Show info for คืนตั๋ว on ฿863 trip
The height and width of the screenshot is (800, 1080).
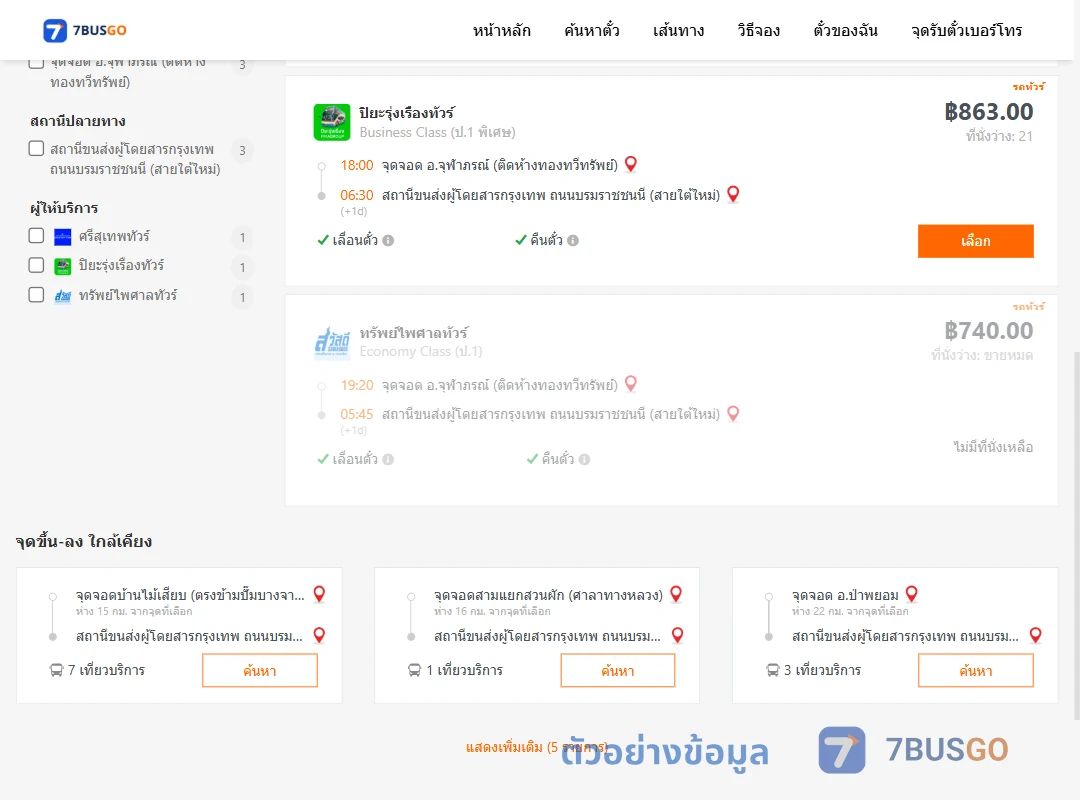[x=573, y=240]
